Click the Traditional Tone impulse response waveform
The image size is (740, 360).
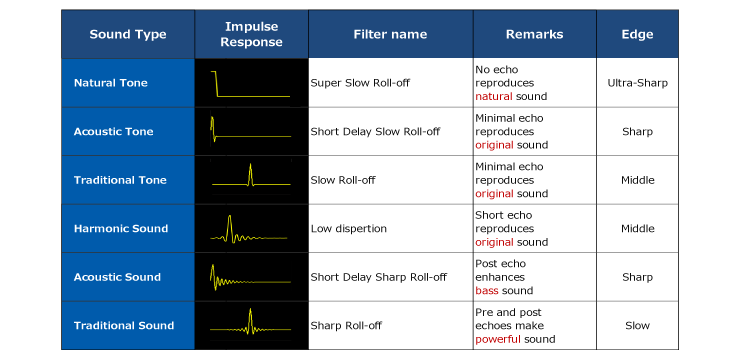tap(251, 175)
